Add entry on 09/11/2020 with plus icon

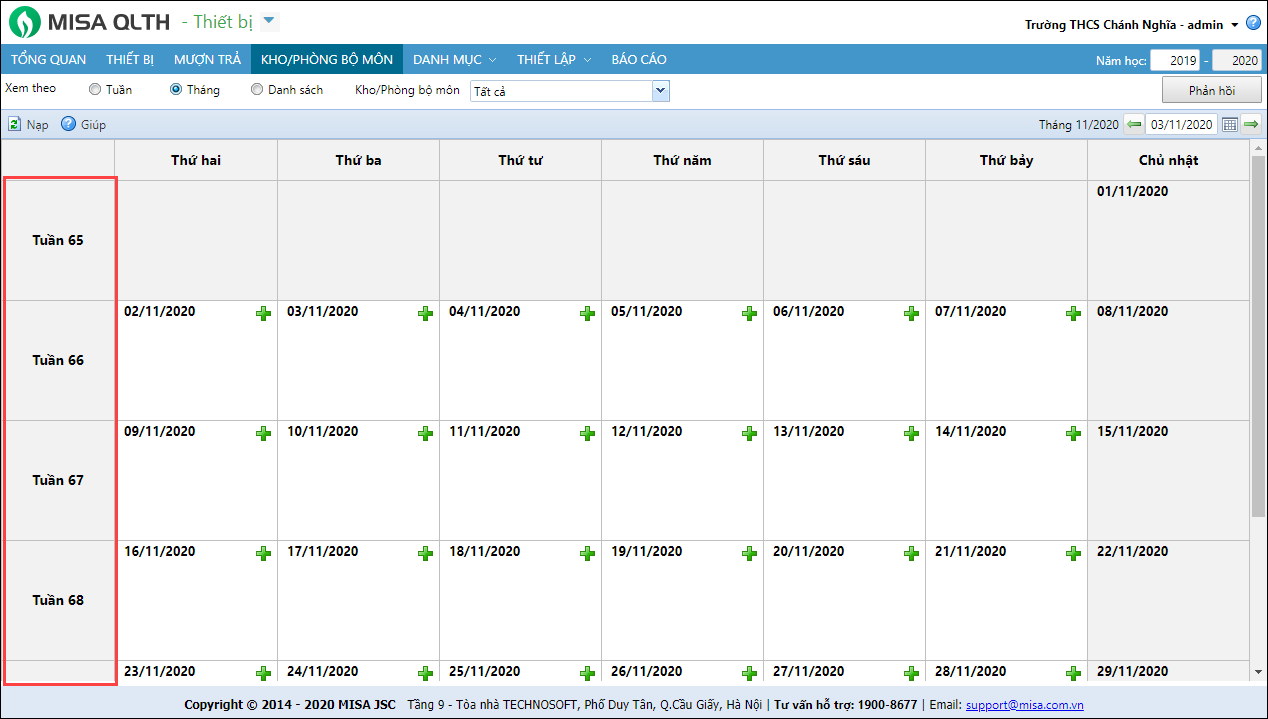coord(263,433)
